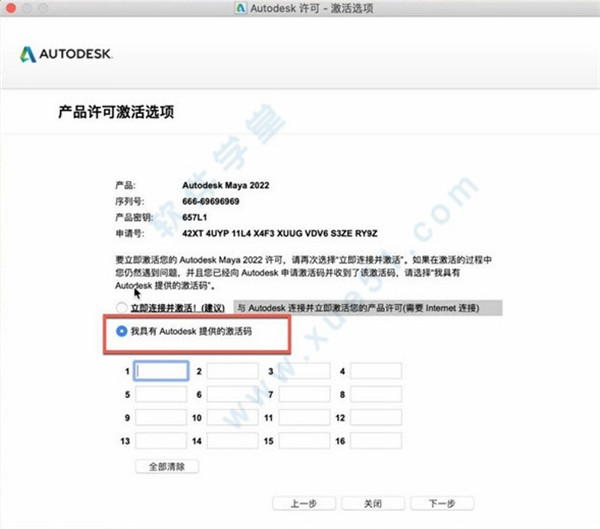600x529 pixels.
Task: Select 'I have an Autodesk activation code' option
Action: [x=121, y=331]
